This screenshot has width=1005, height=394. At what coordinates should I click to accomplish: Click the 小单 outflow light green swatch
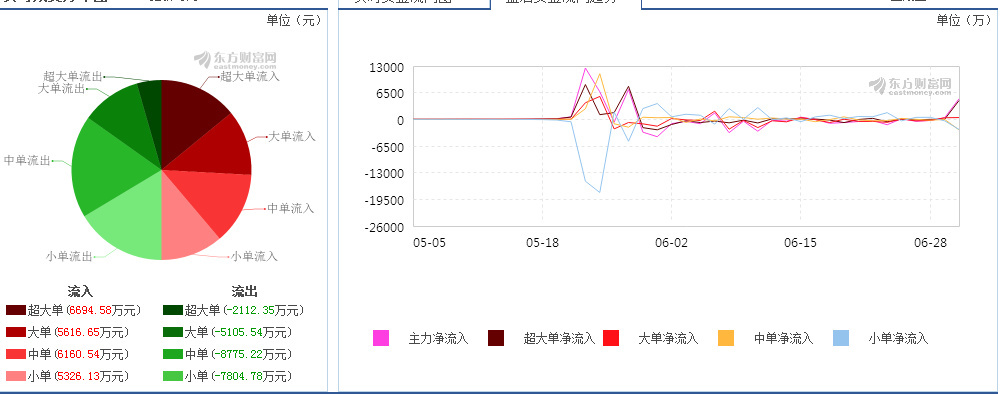coord(173,376)
